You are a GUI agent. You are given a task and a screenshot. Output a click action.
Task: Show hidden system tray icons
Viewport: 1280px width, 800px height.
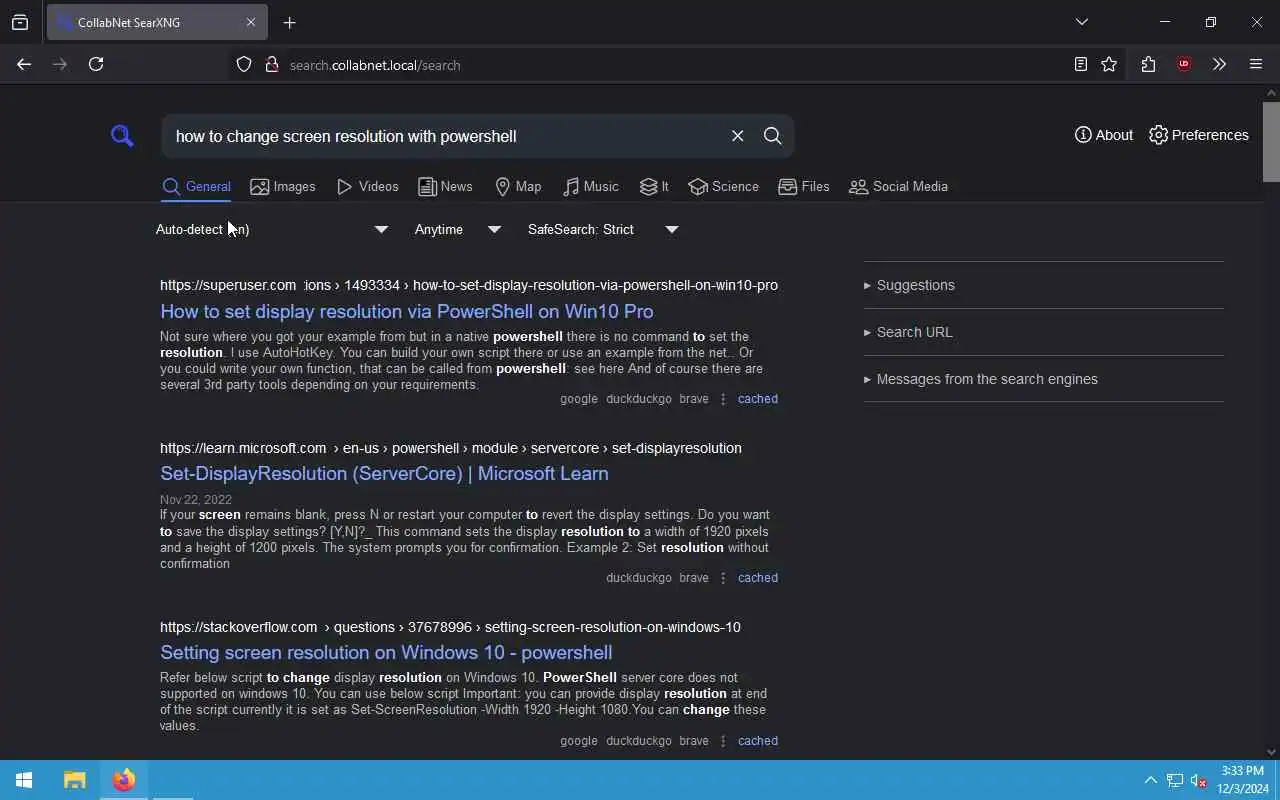pyautogui.click(x=1150, y=780)
